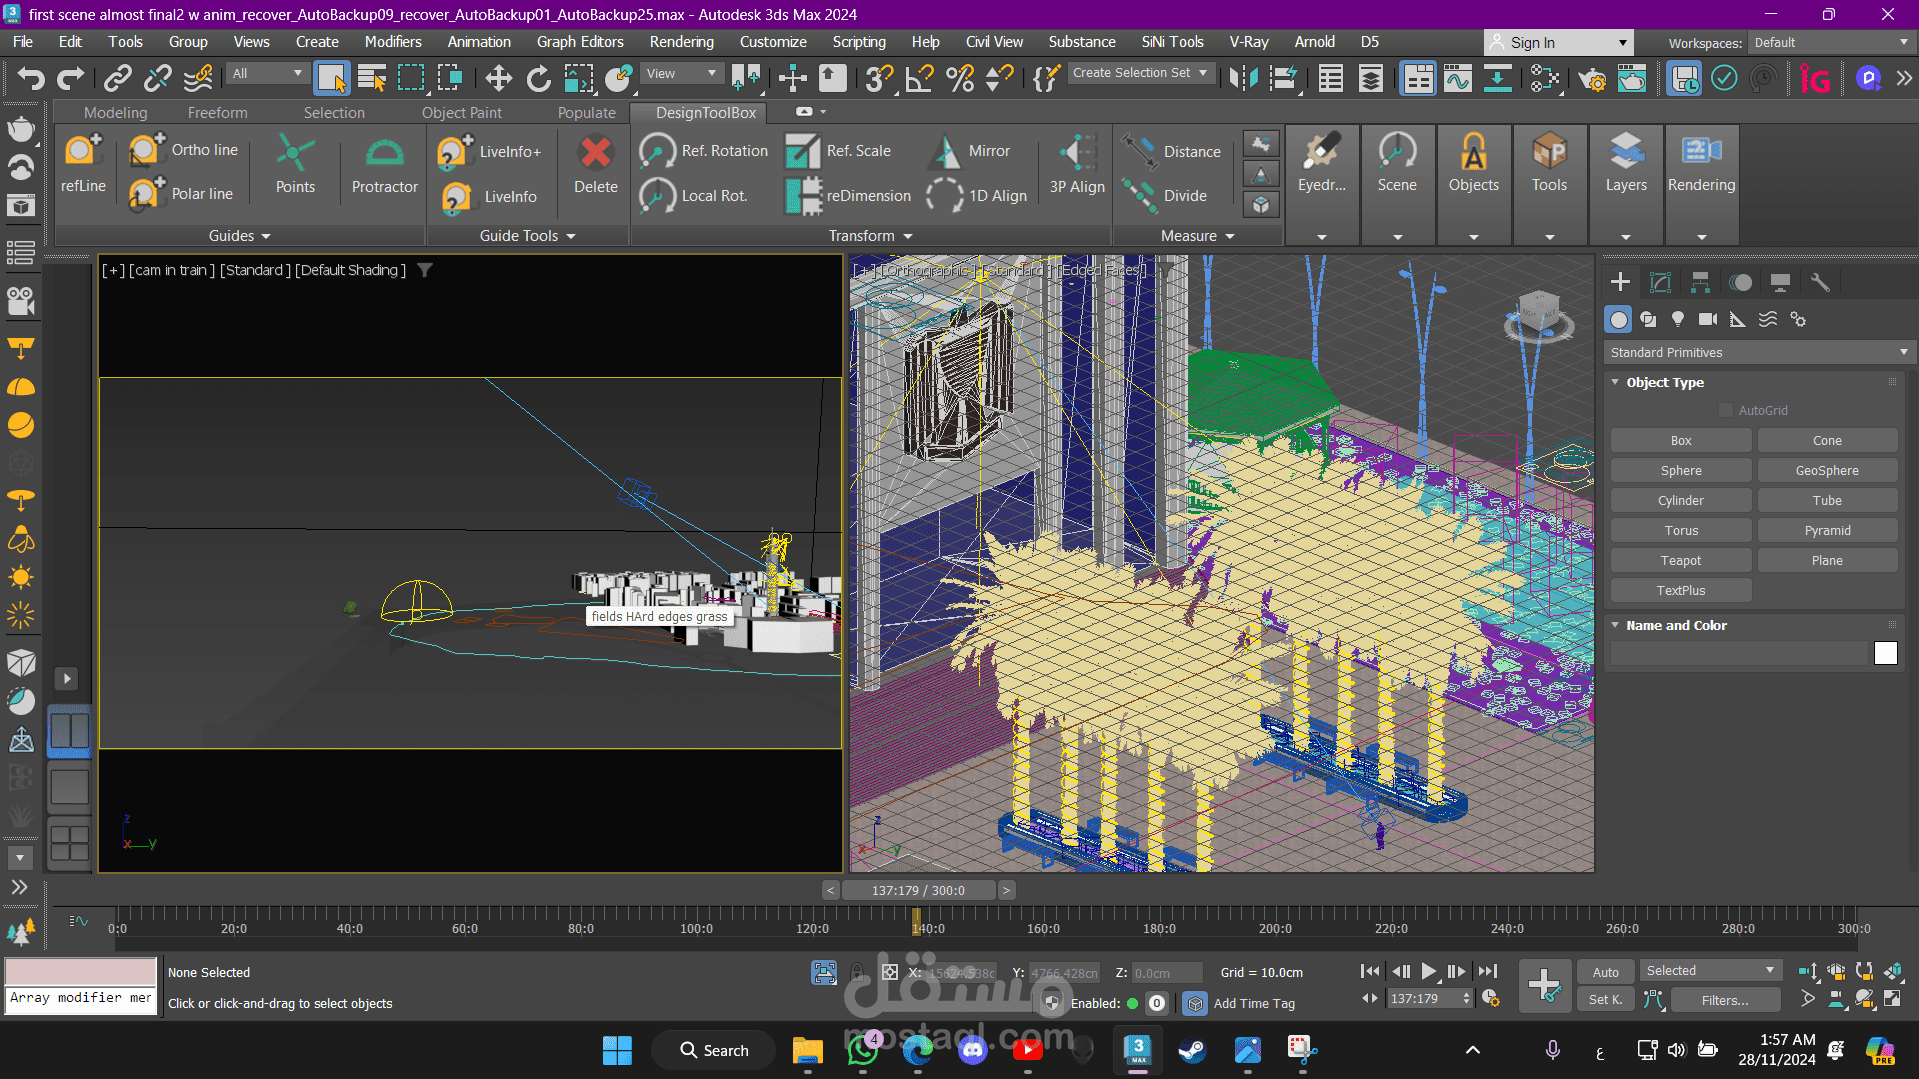This screenshot has width=1919, height=1079.
Task: Select the Rotate transform tool
Action: click(x=538, y=78)
